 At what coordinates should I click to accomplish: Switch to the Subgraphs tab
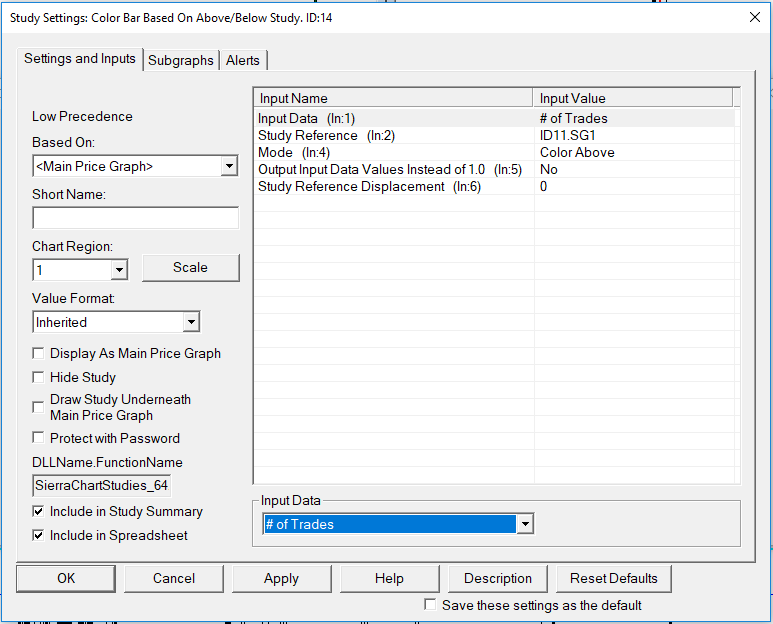tap(180, 60)
